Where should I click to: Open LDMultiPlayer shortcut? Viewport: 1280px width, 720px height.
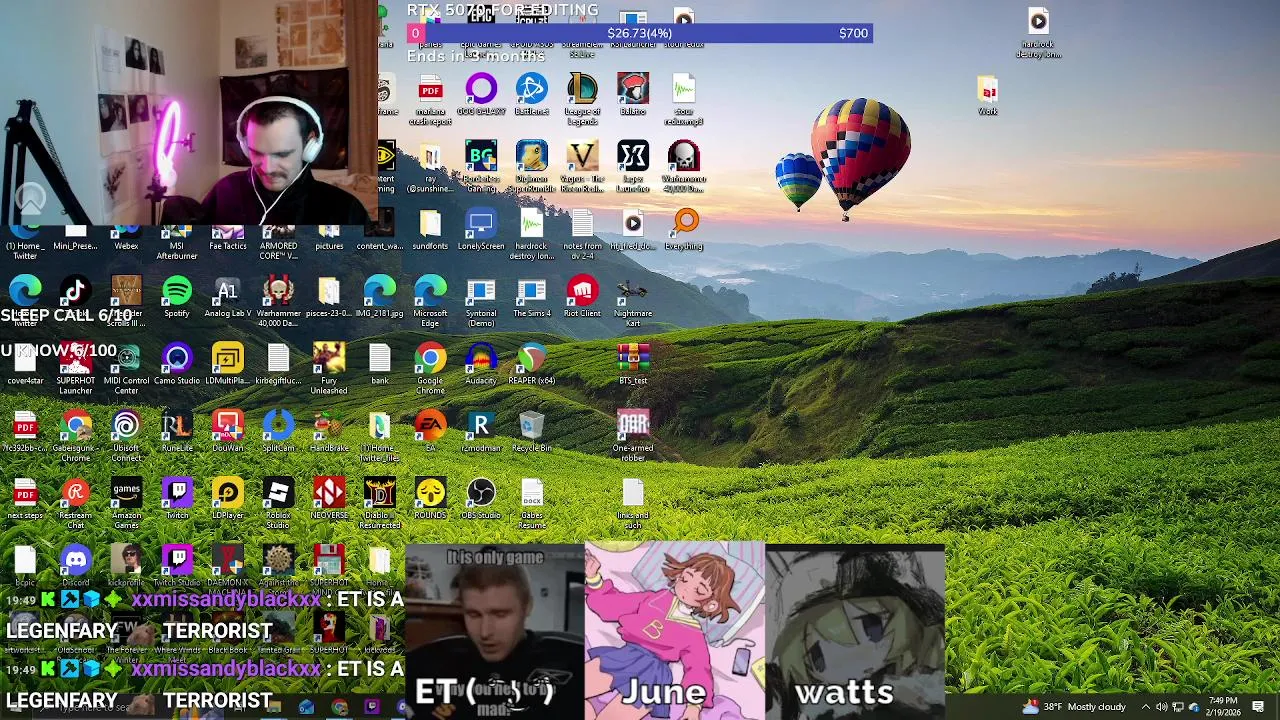point(228,365)
